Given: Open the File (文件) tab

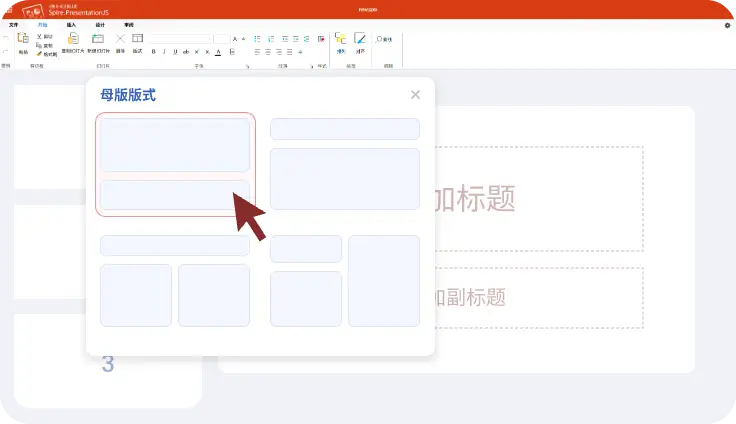Looking at the screenshot, I should click(x=14, y=25).
